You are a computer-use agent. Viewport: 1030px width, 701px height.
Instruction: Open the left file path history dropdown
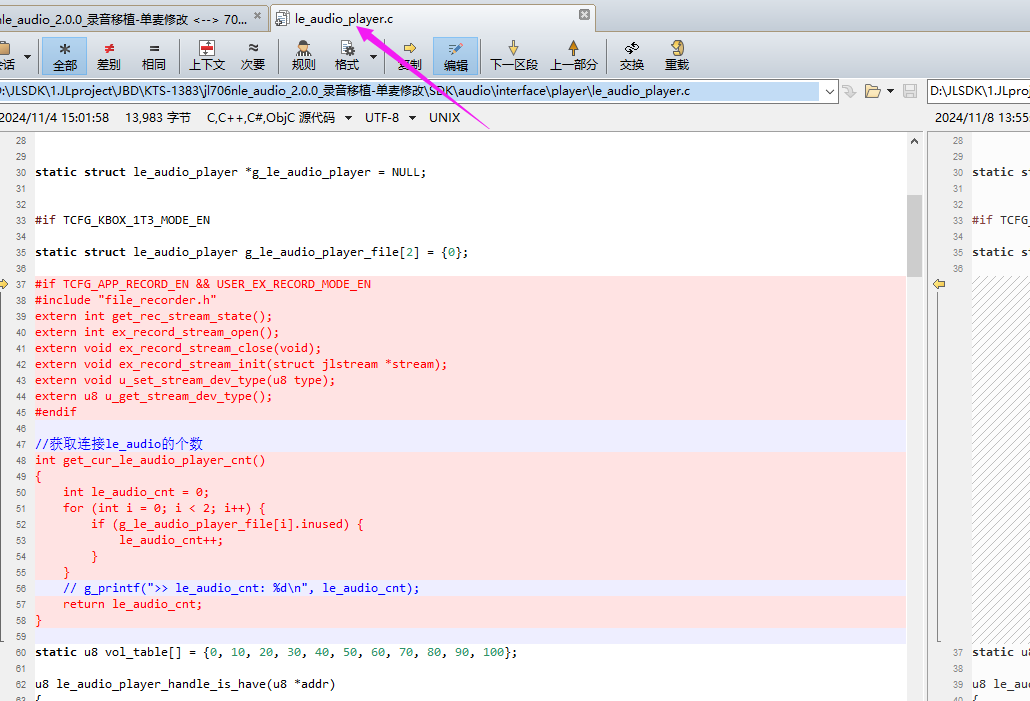[x=830, y=91]
